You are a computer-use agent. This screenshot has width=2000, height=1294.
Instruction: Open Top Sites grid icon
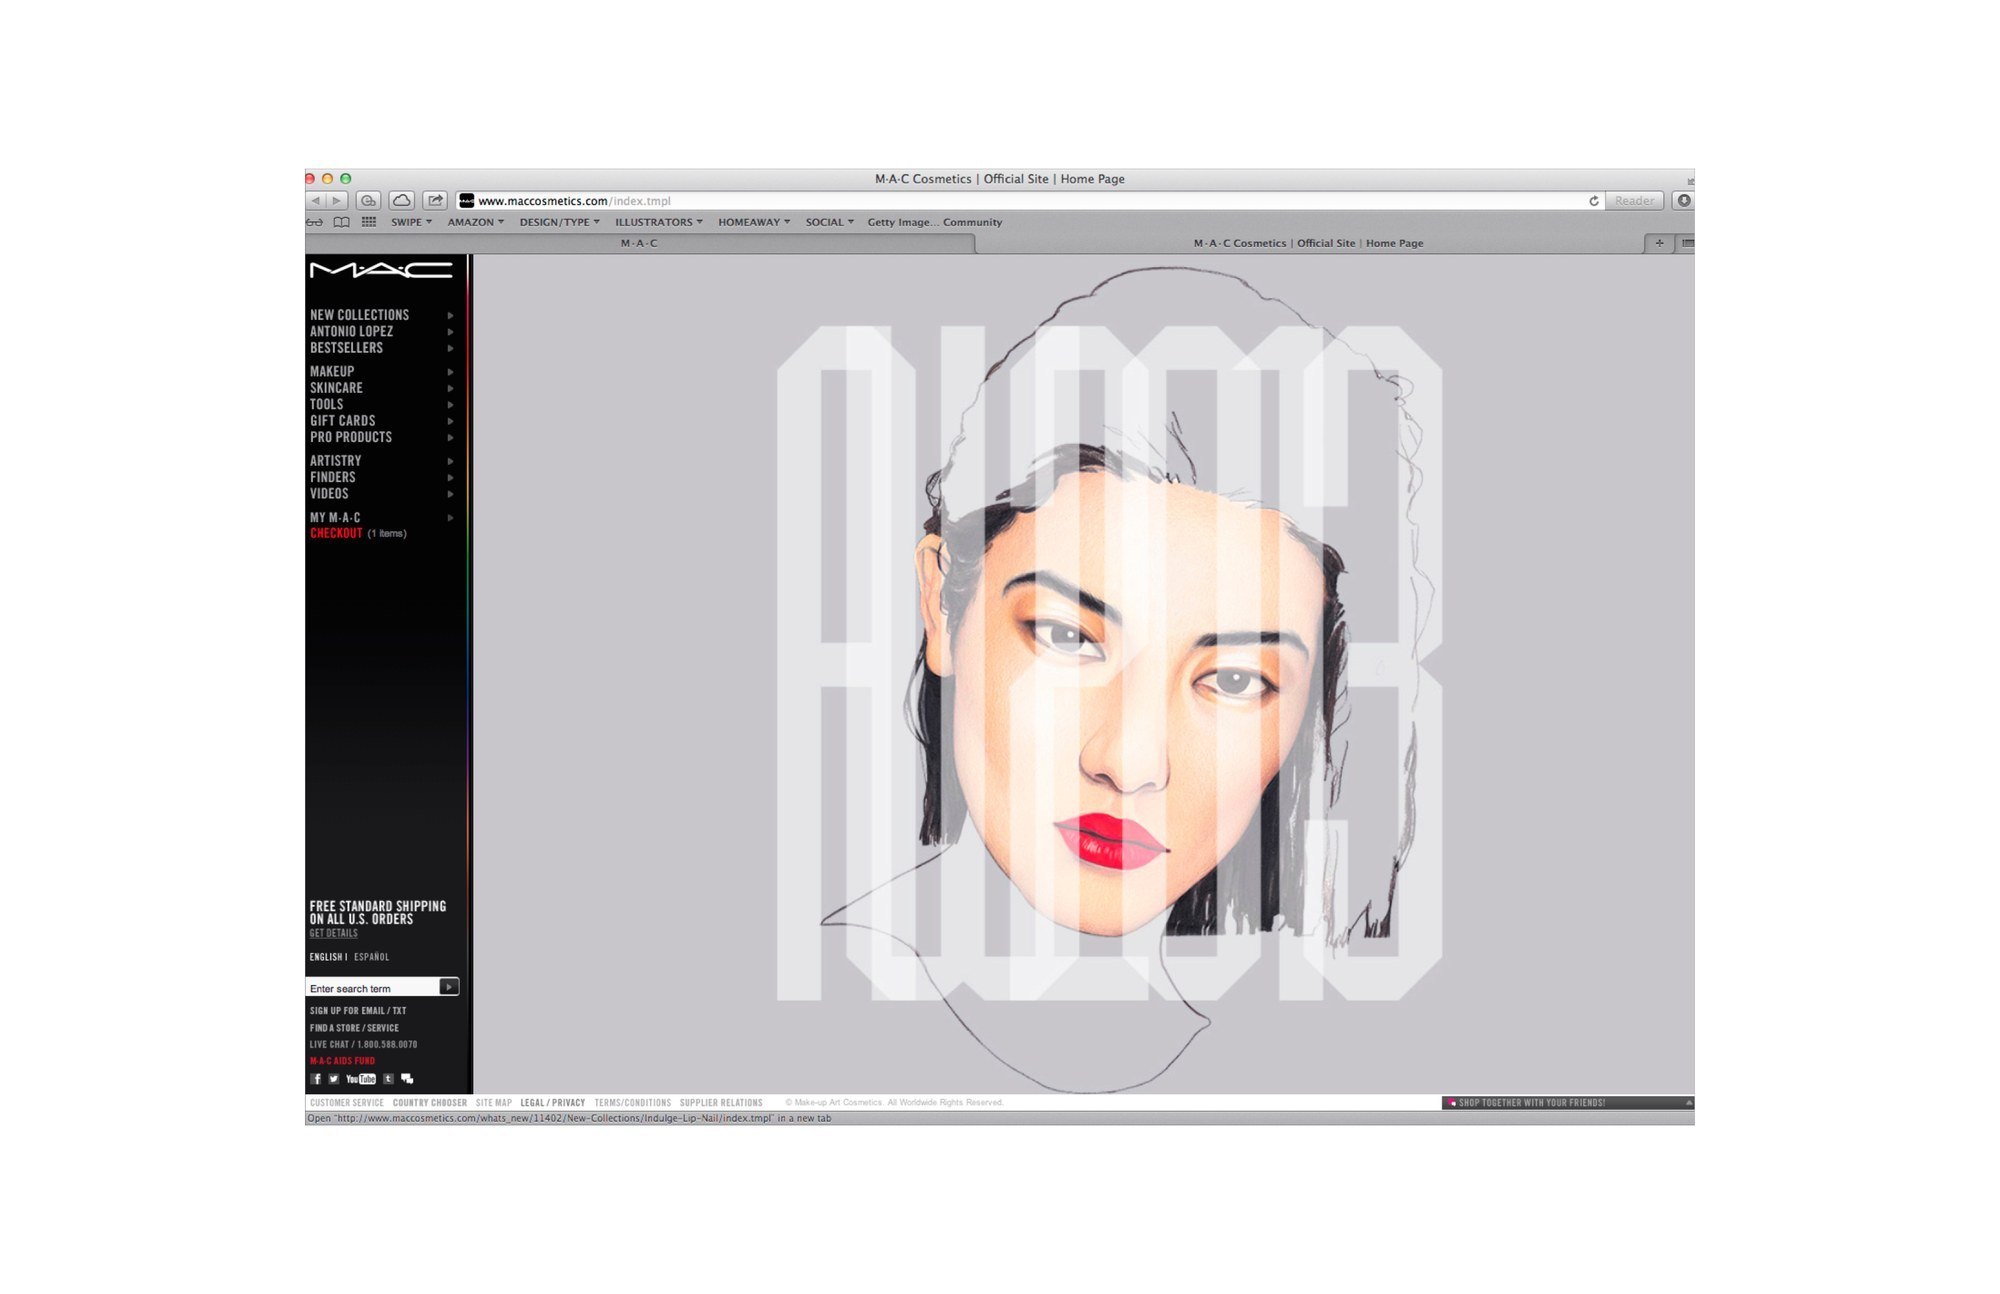coord(369,222)
